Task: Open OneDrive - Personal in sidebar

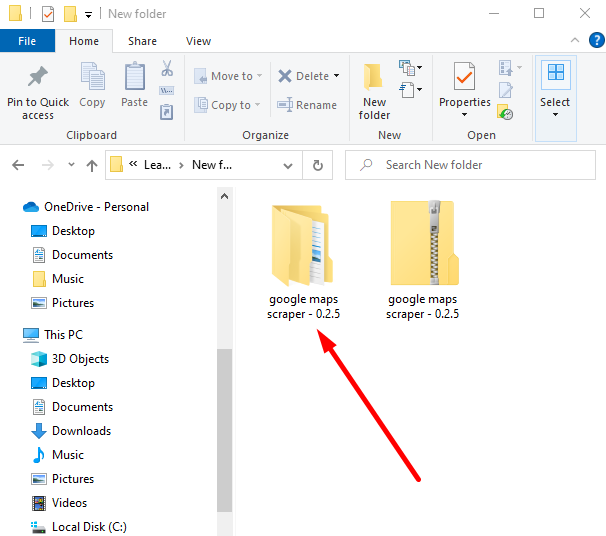Action: [86, 207]
